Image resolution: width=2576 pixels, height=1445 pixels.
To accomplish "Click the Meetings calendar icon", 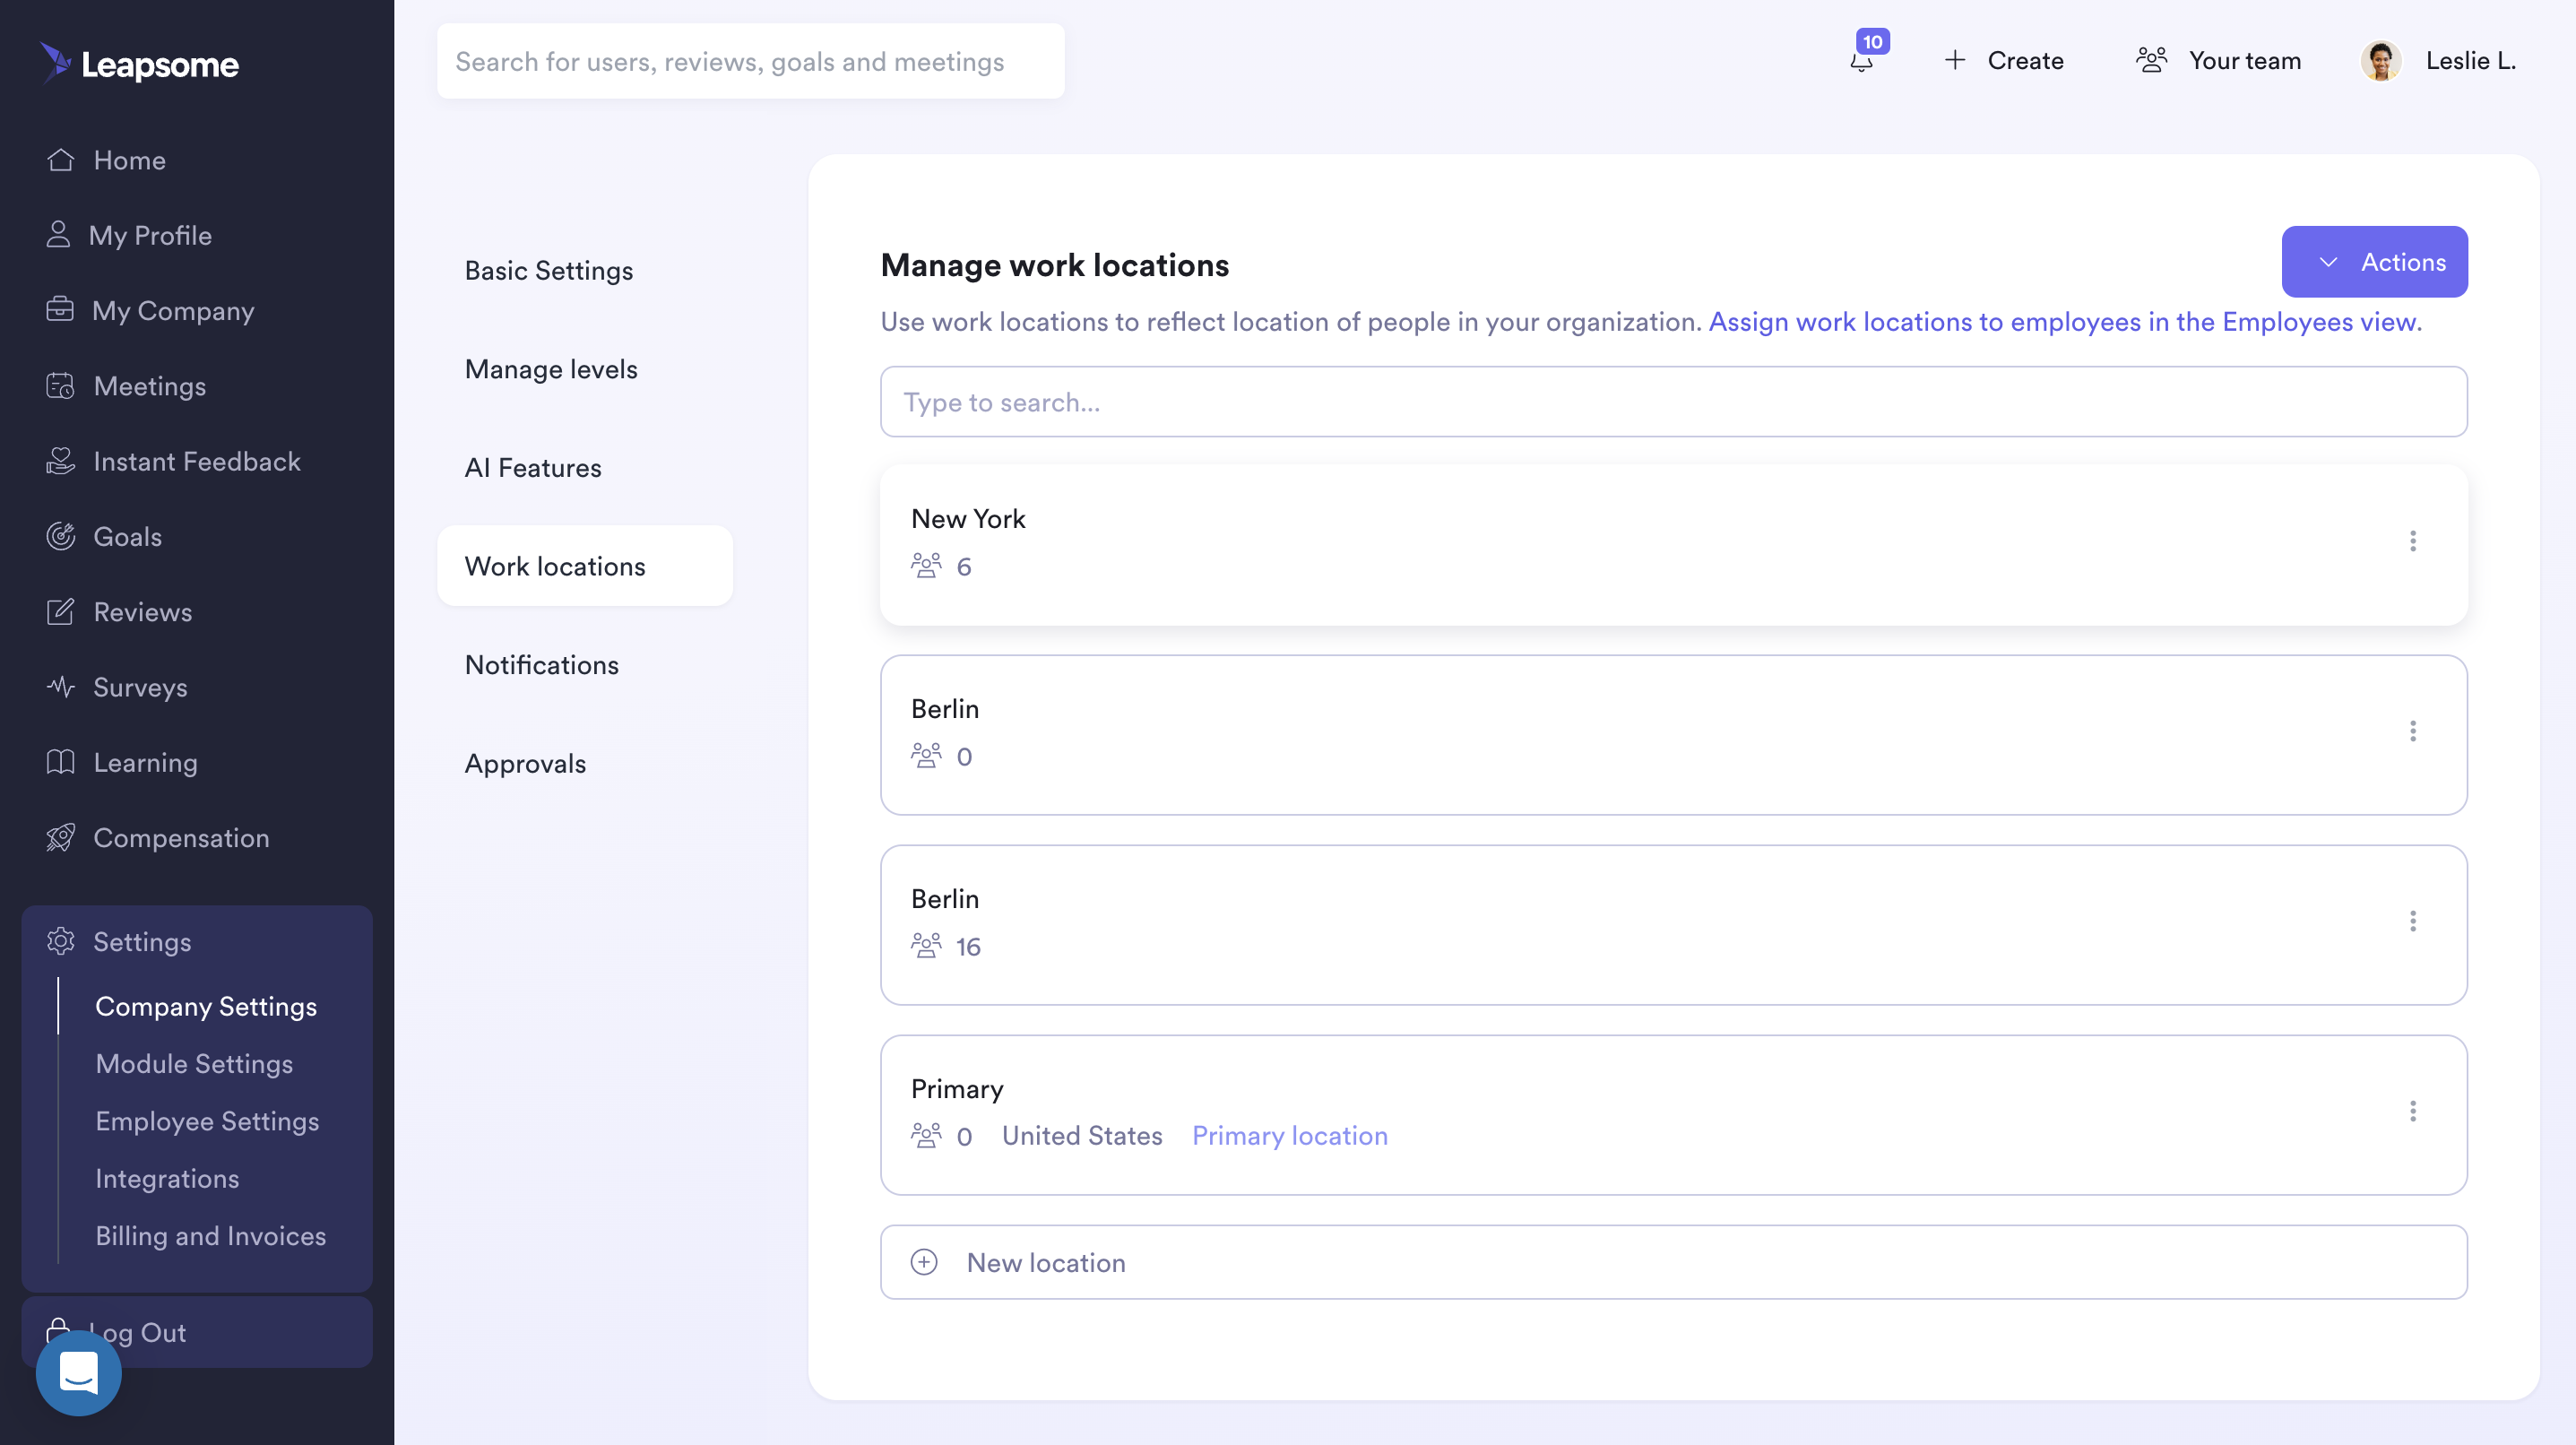I will point(61,386).
